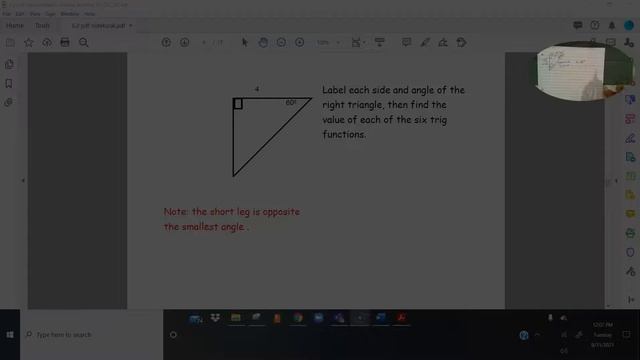Open the Edit menu
Viewport: 640px width, 360px height.
20,14
